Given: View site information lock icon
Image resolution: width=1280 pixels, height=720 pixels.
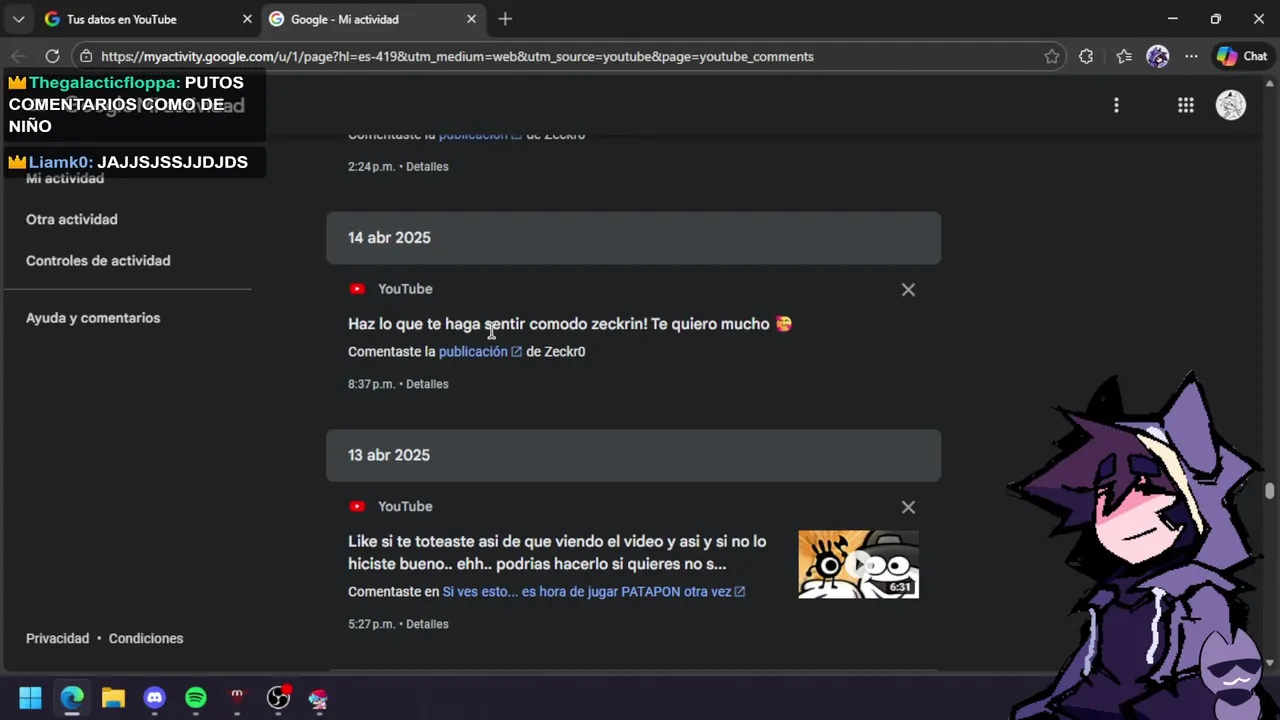Looking at the screenshot, I should click(x=86, y=57).
